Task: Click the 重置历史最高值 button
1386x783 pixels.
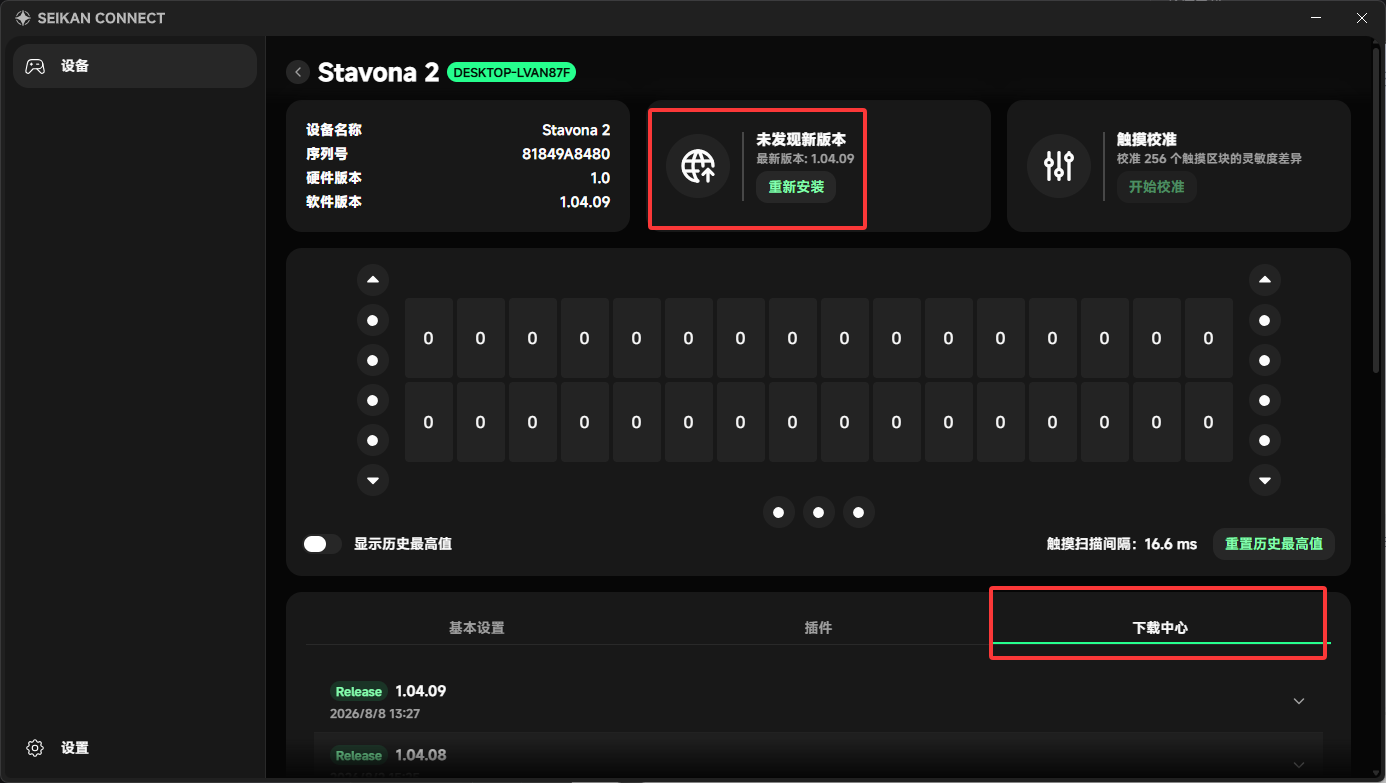Action: pyautogui.click(x=1274, y=544)
